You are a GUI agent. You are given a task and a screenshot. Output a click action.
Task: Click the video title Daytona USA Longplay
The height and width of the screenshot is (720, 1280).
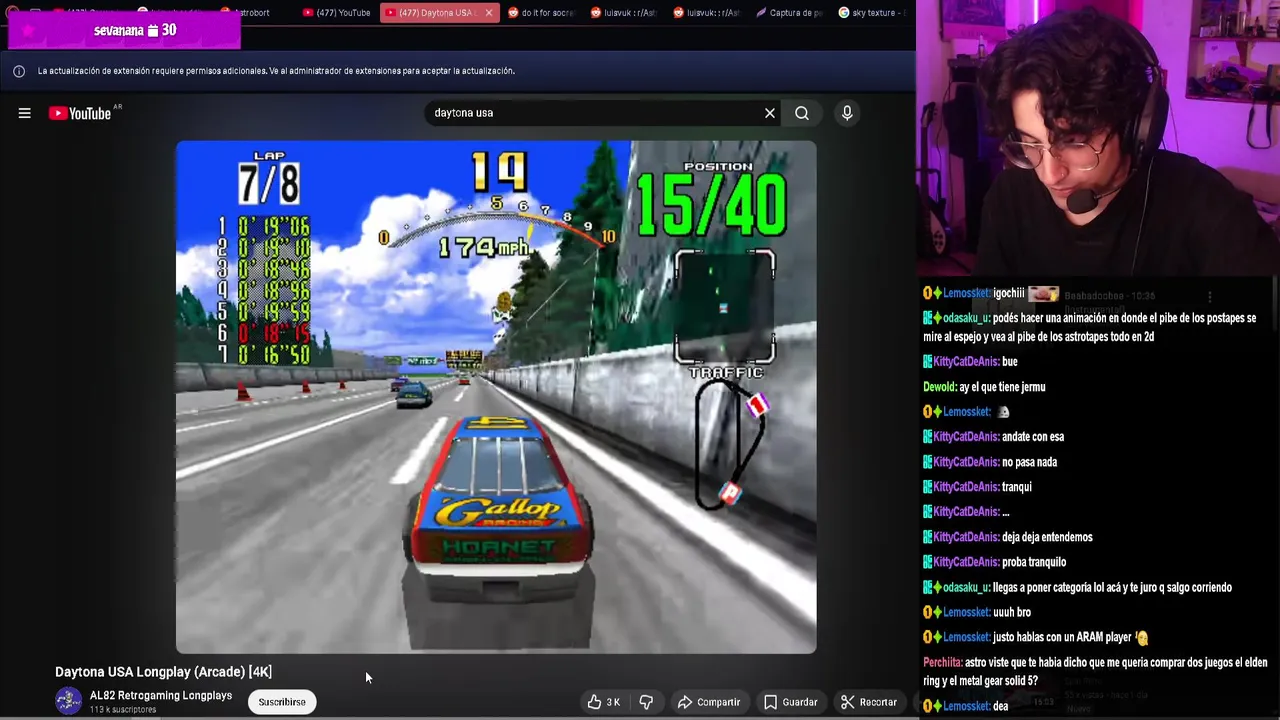pyautogui.click(x=163, y=672)
